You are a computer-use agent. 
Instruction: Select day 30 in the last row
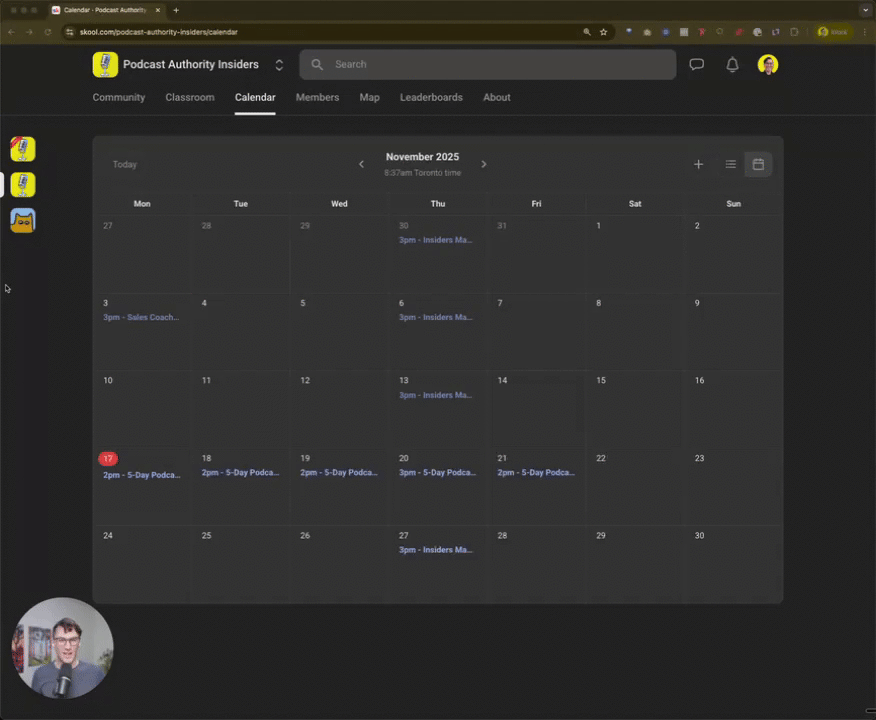pos(734,564)
